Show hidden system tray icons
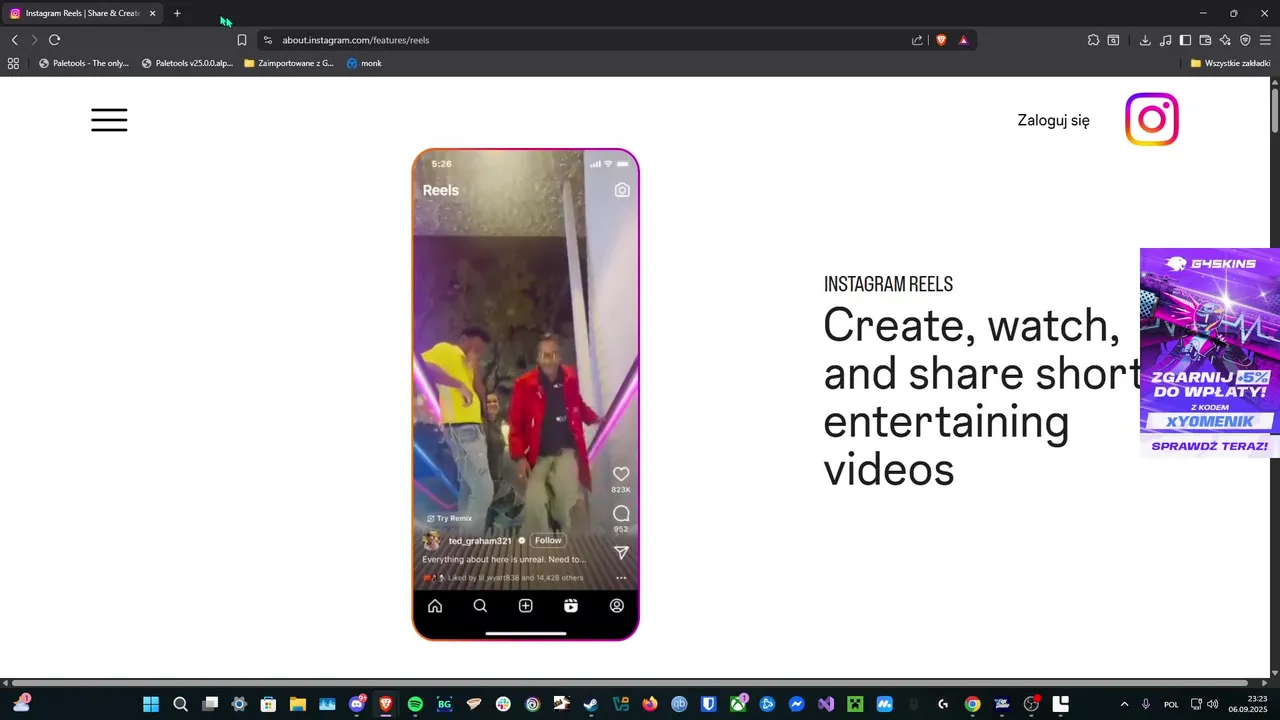 (x=1124, y=704)
